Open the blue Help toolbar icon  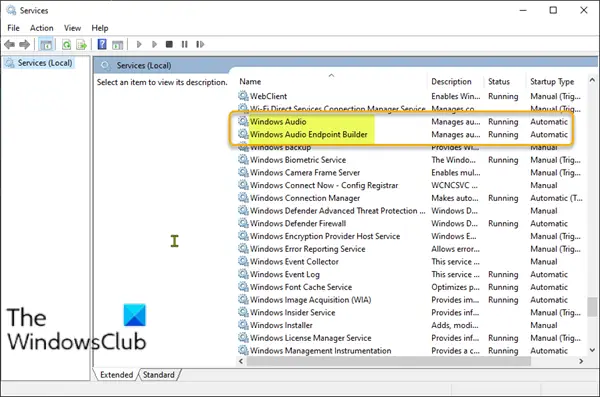pos(102,44)
